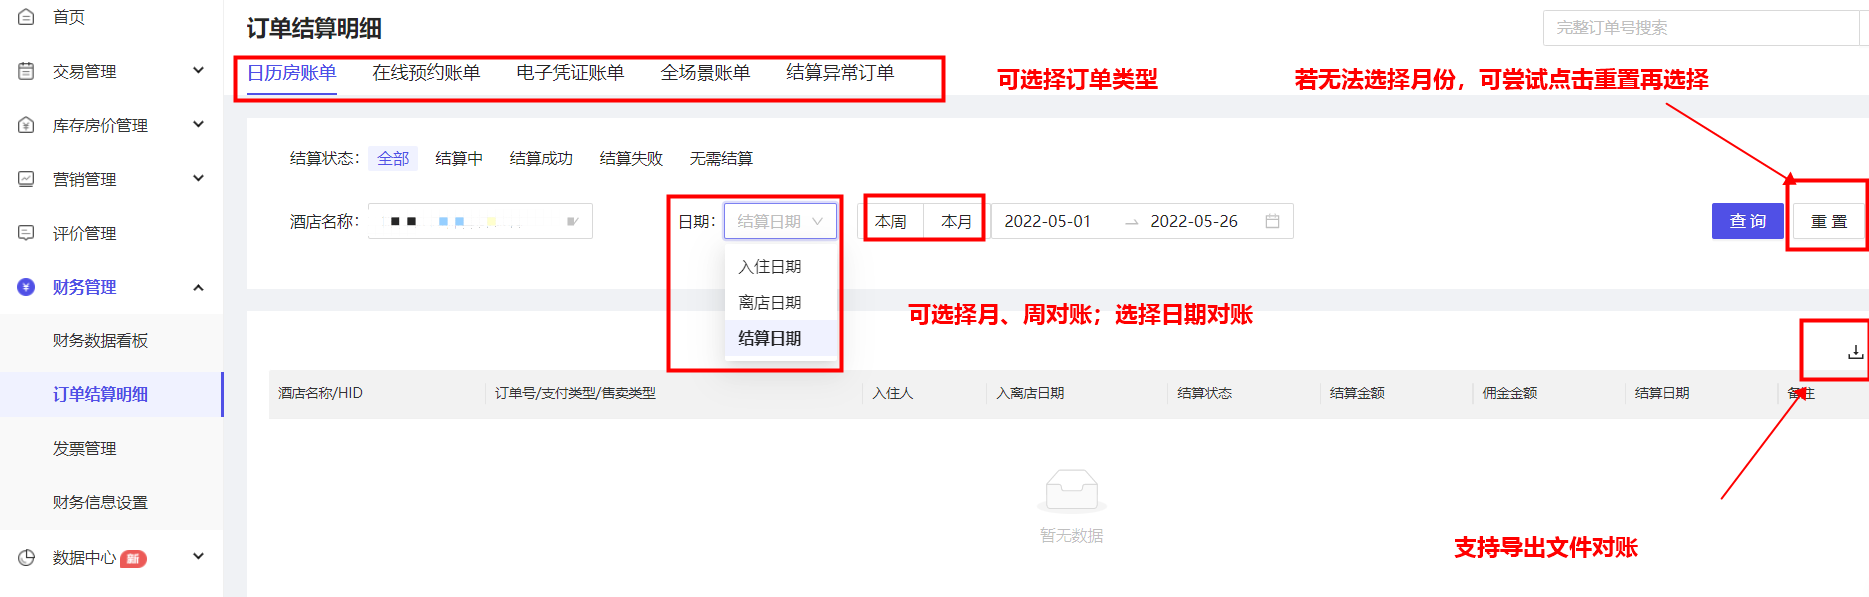Filter settlement status by 结算成功
This screenshot has height=597, width=1869.
(x=541, y=158)
